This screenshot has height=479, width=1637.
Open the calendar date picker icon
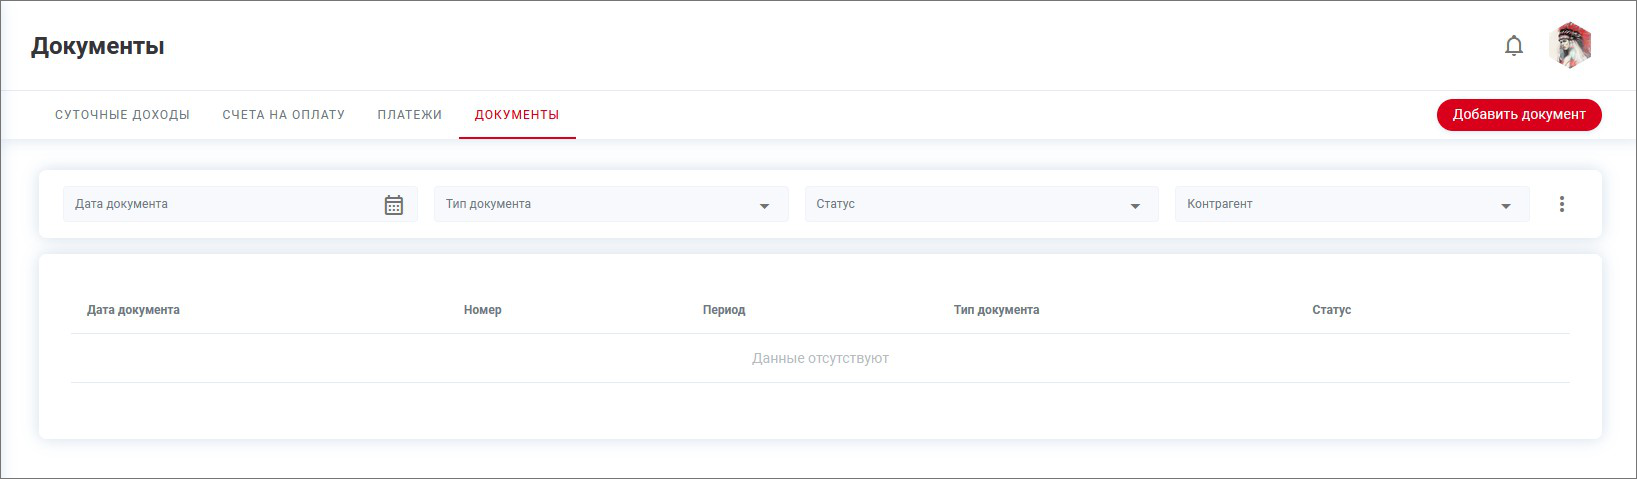click(394, 205)
